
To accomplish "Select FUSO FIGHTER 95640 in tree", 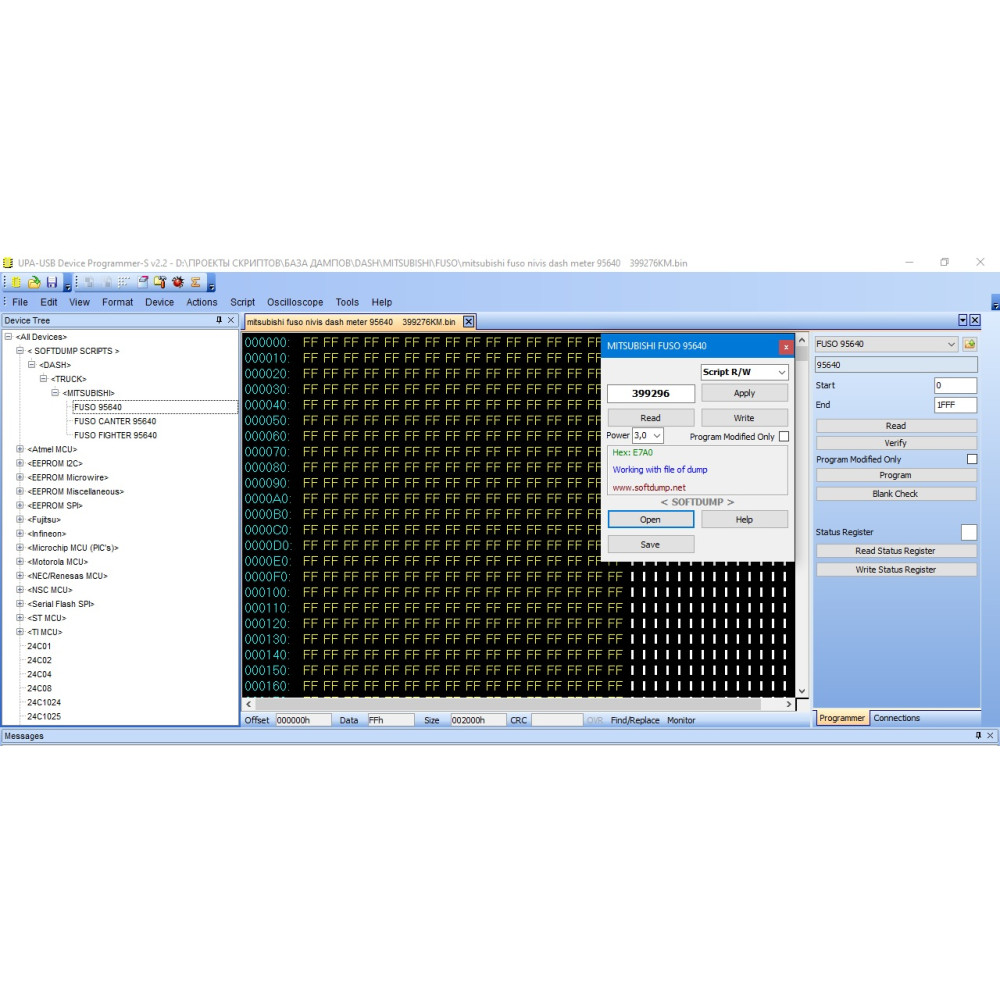I will click(115, 435).
